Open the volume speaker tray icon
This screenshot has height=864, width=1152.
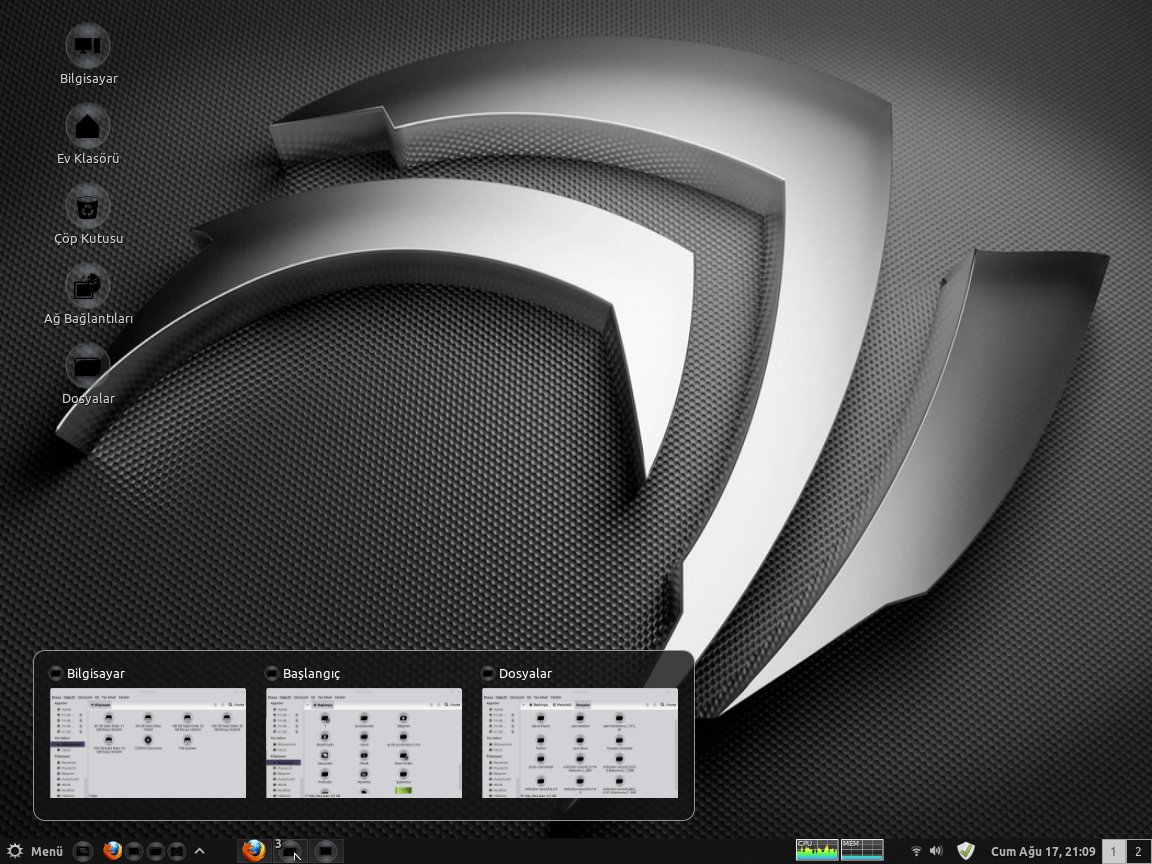point(936,851)
